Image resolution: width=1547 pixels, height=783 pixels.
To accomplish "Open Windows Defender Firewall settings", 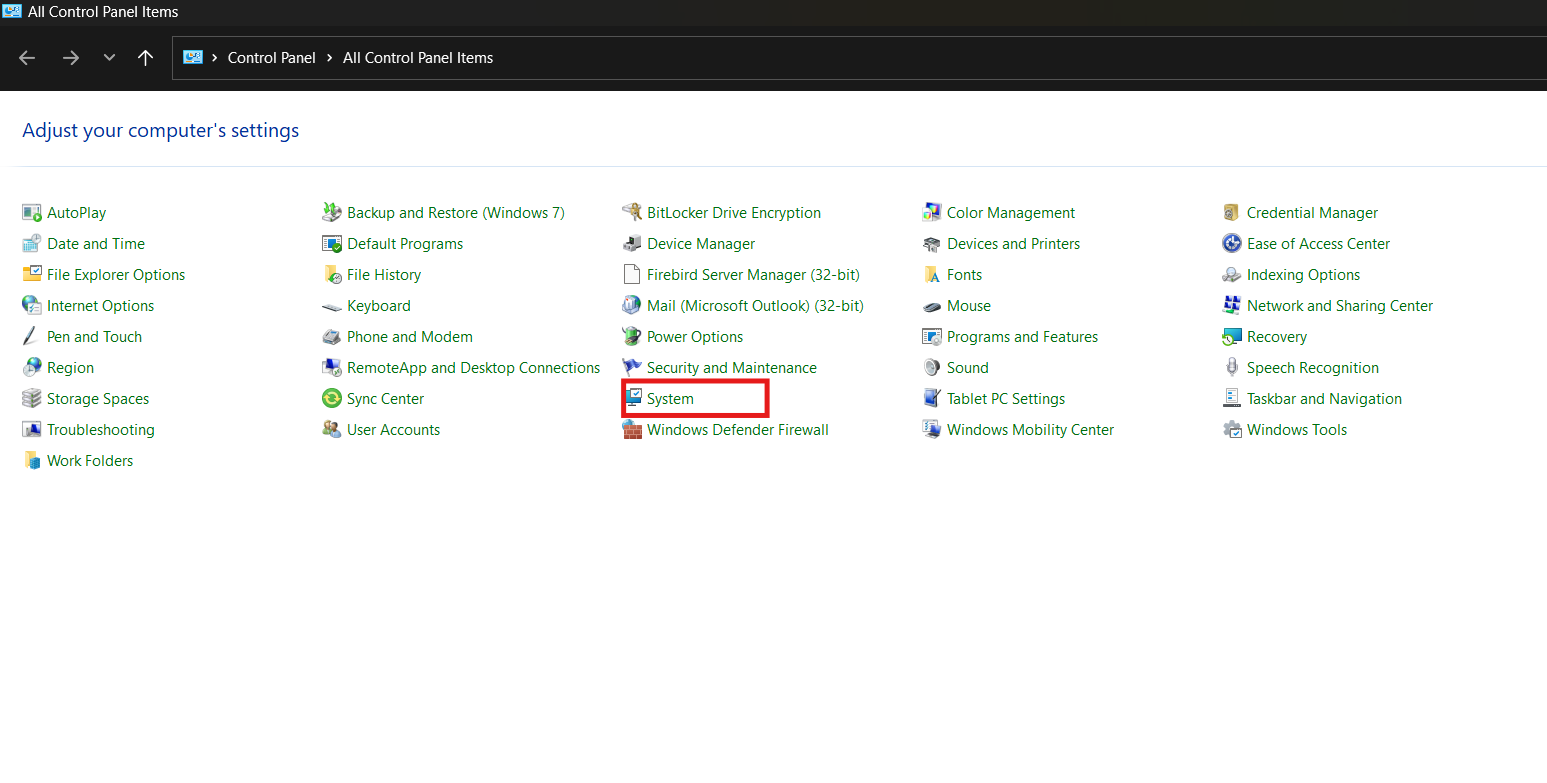I will click(x=737, y=429).
